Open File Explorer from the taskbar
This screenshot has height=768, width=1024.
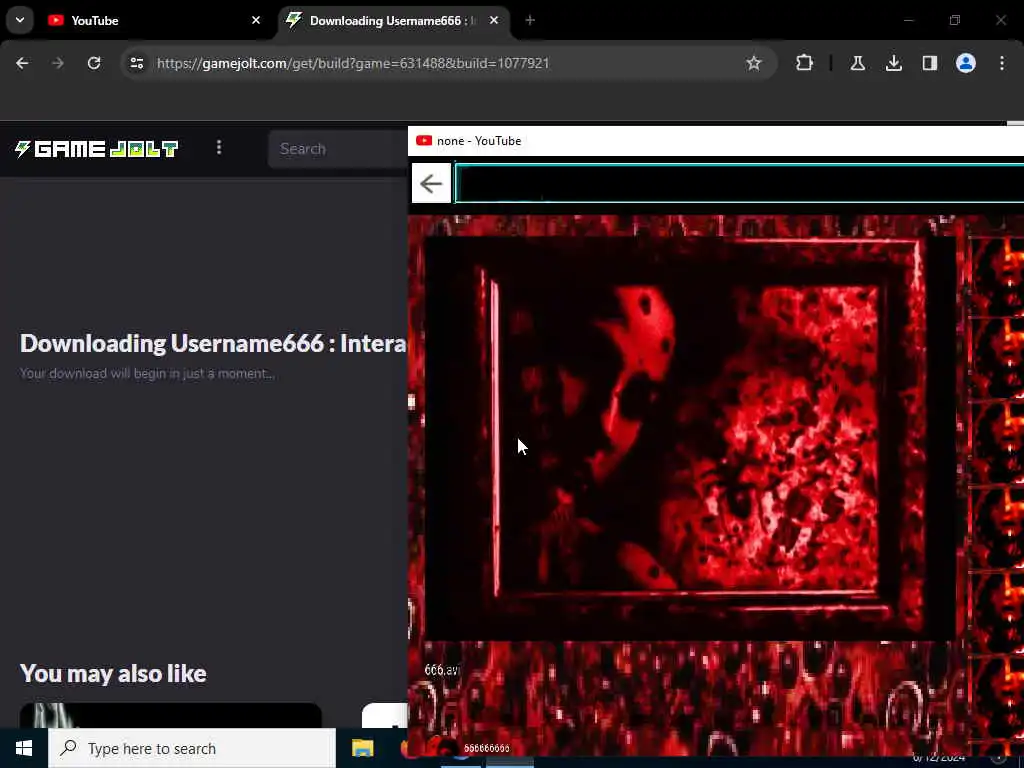coord(362,748)
